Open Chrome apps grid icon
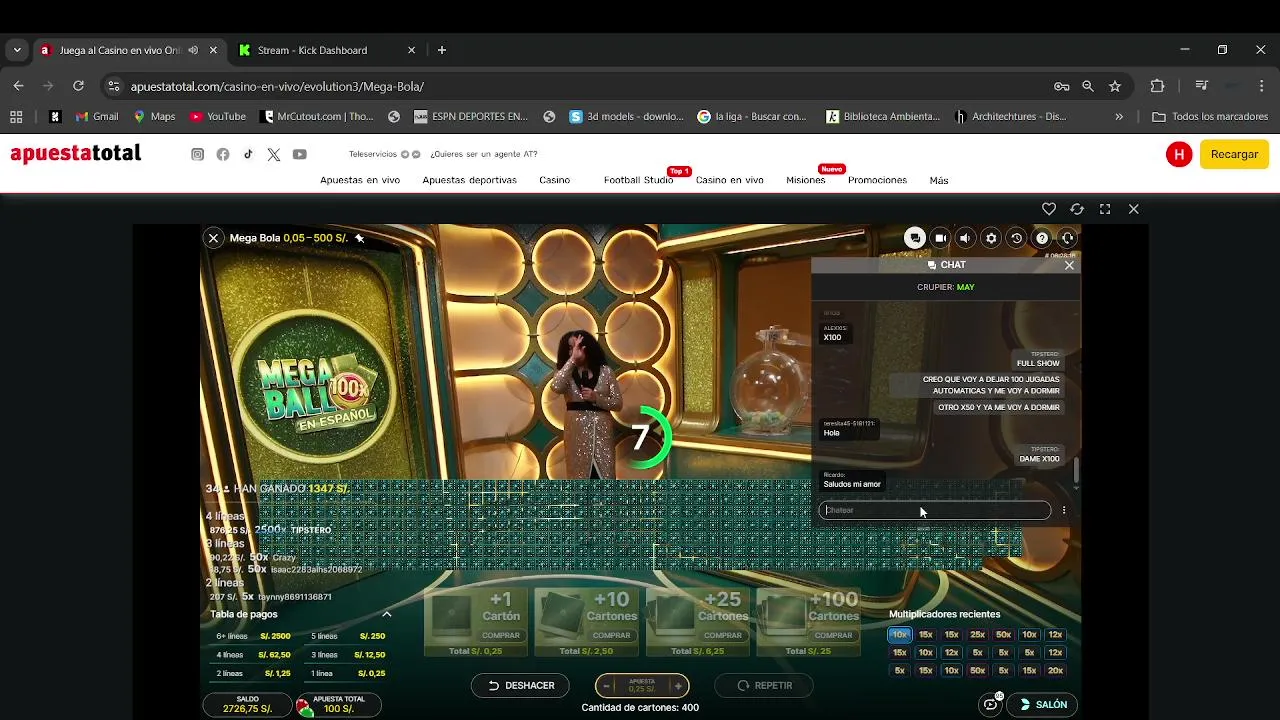 (x=16, y=116)
